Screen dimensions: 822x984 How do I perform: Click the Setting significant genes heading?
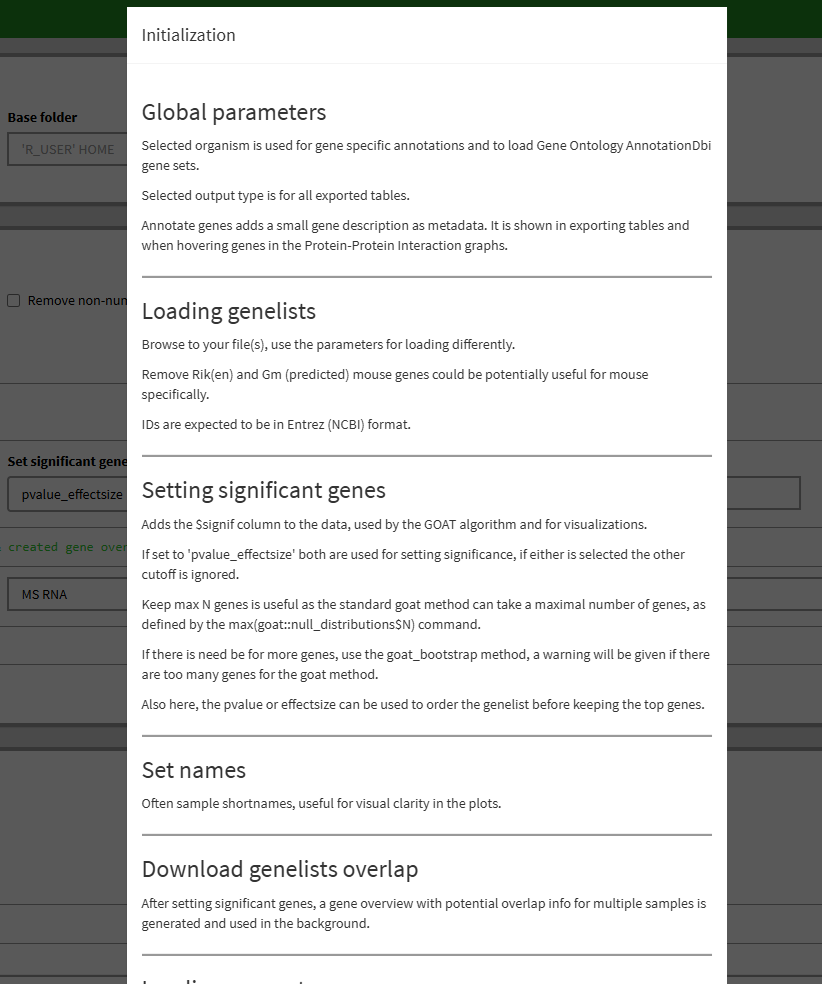(264, 490)
